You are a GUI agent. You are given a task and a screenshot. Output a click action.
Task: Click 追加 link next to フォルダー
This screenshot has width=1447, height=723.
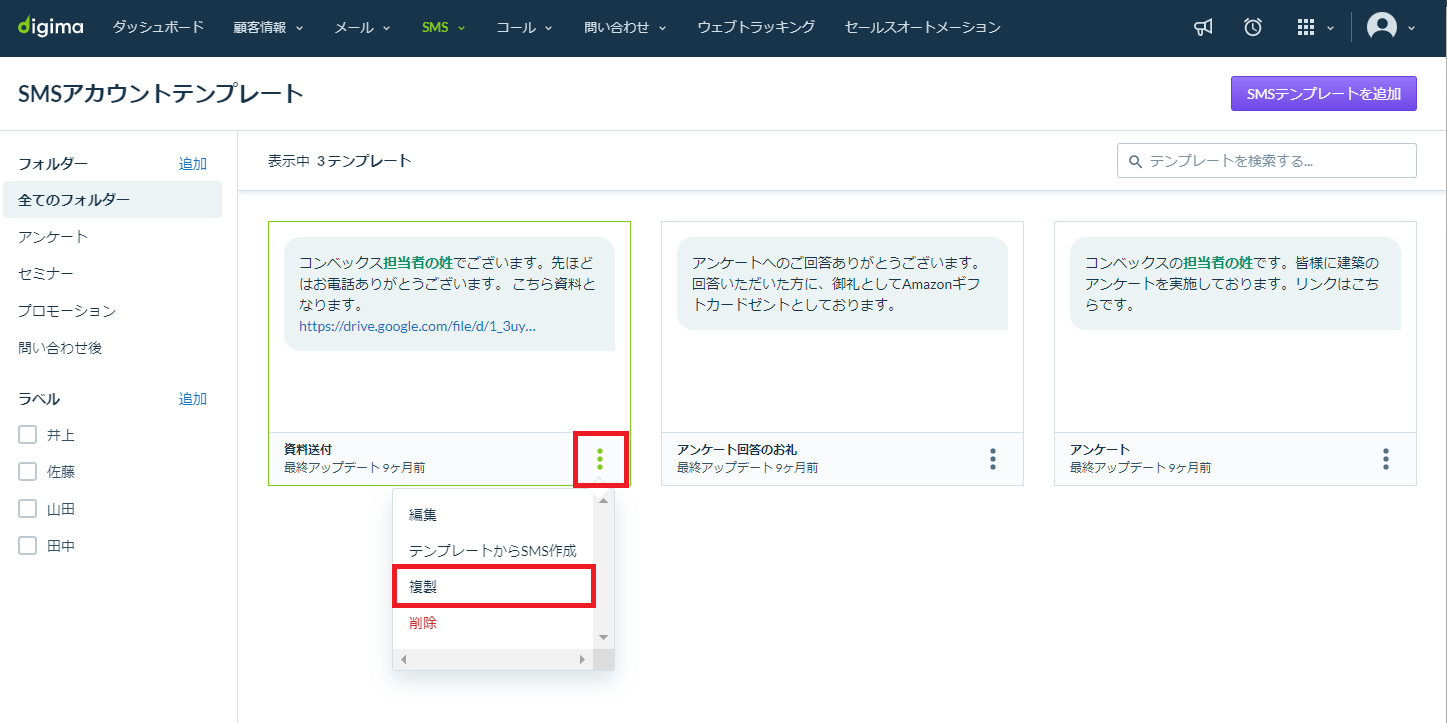pyautogui.click(x=193, y=164)
